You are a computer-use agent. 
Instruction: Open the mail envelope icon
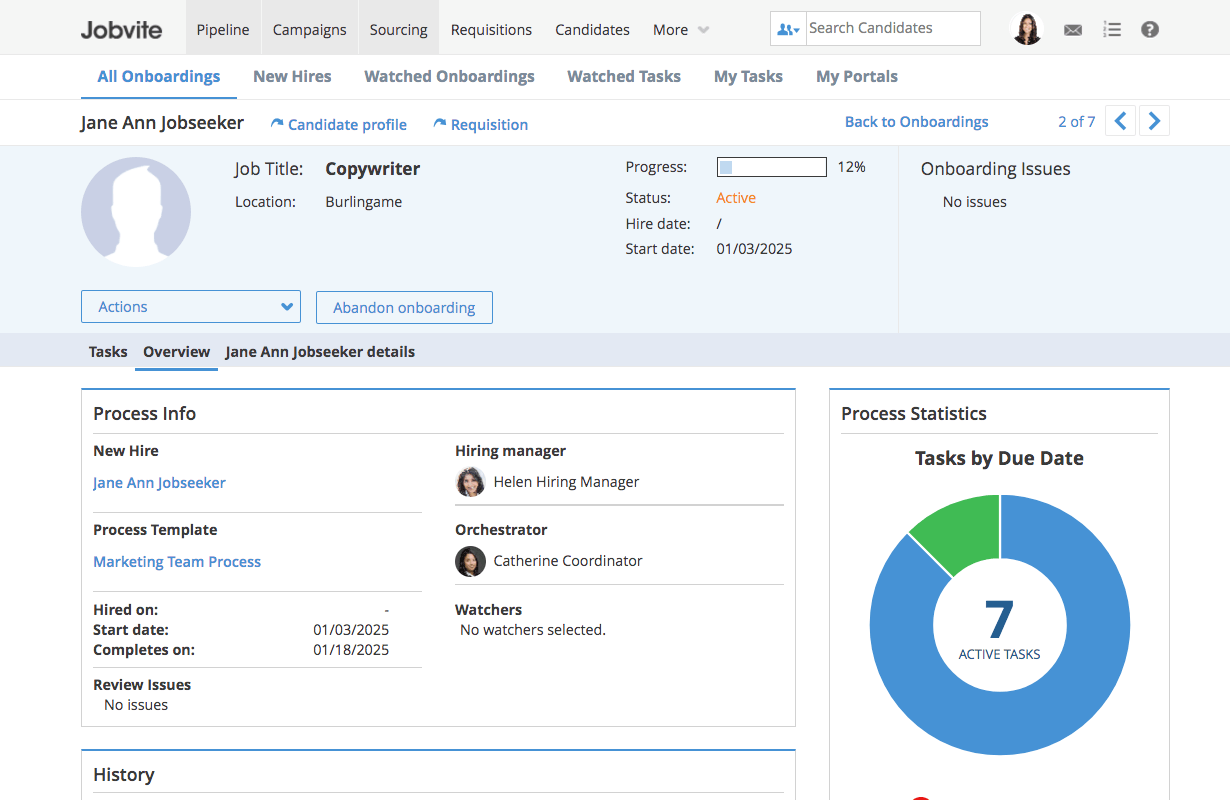(x=1073, y=30)
